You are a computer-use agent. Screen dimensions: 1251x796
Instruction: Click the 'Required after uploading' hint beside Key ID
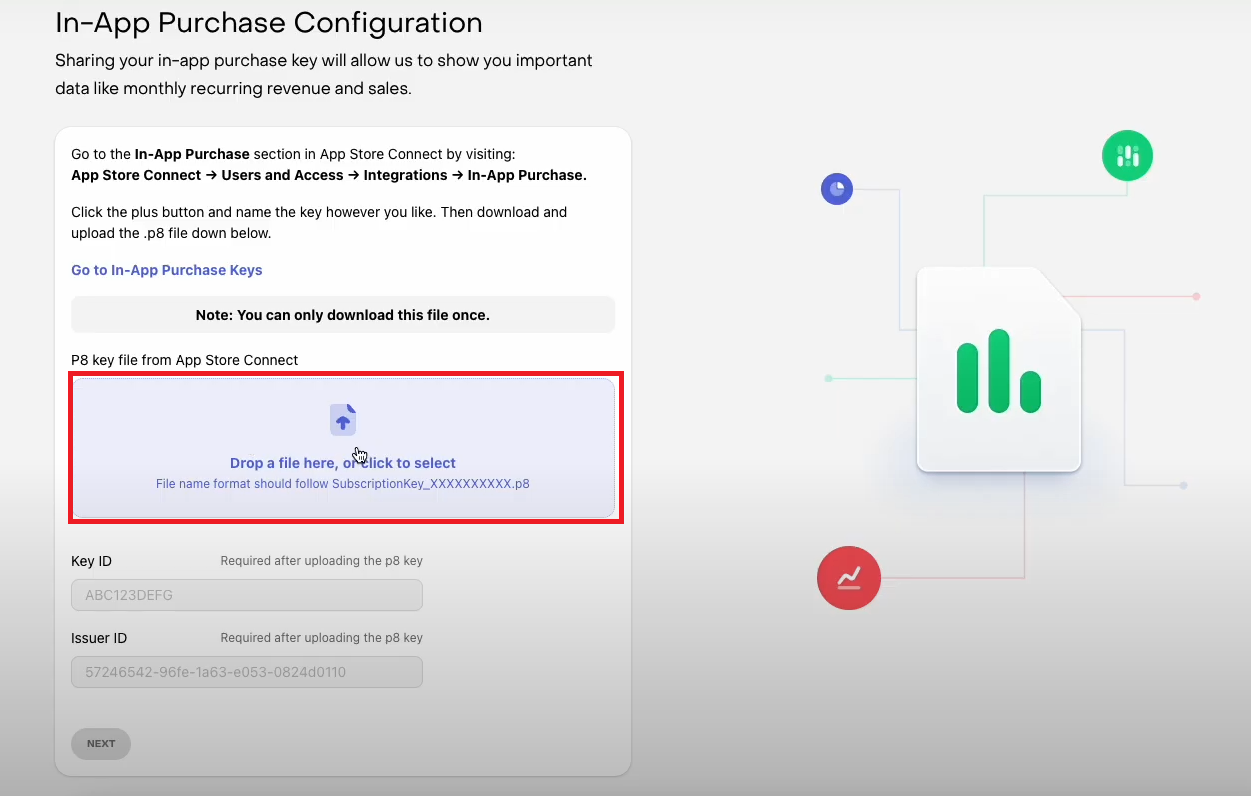click(322, 561)
